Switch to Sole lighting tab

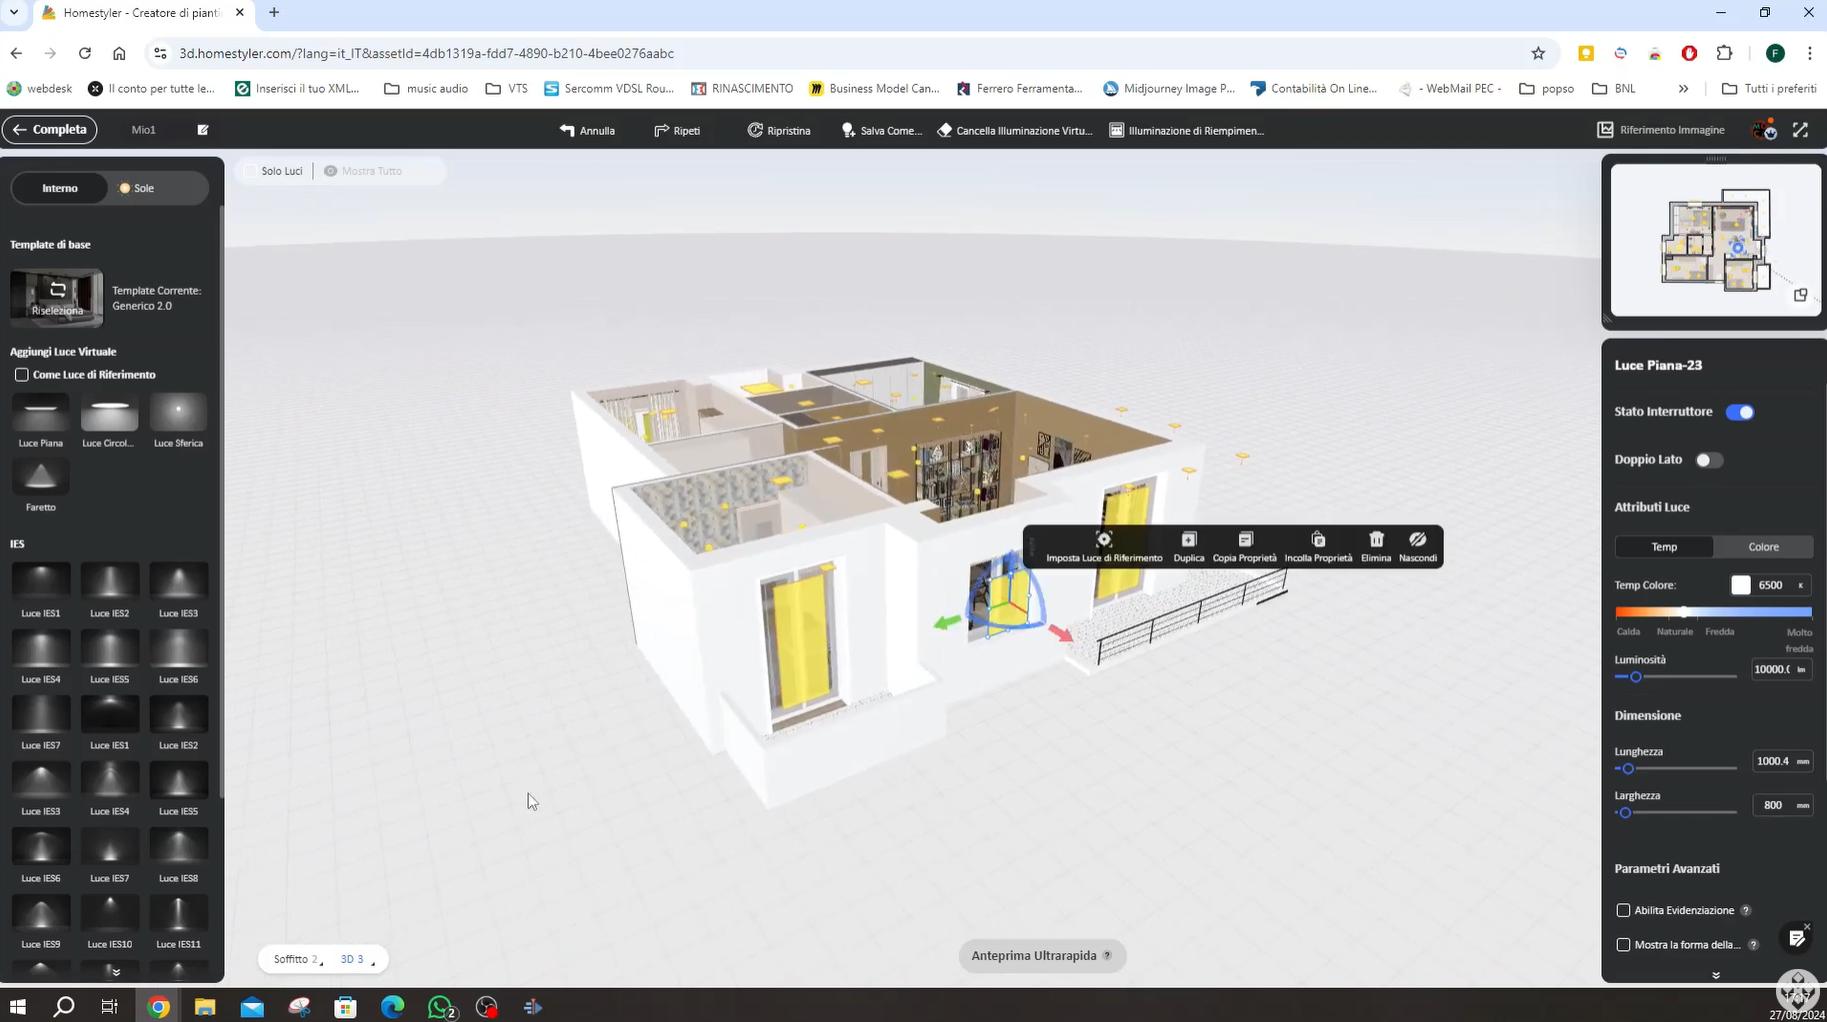tap(138, 188)
